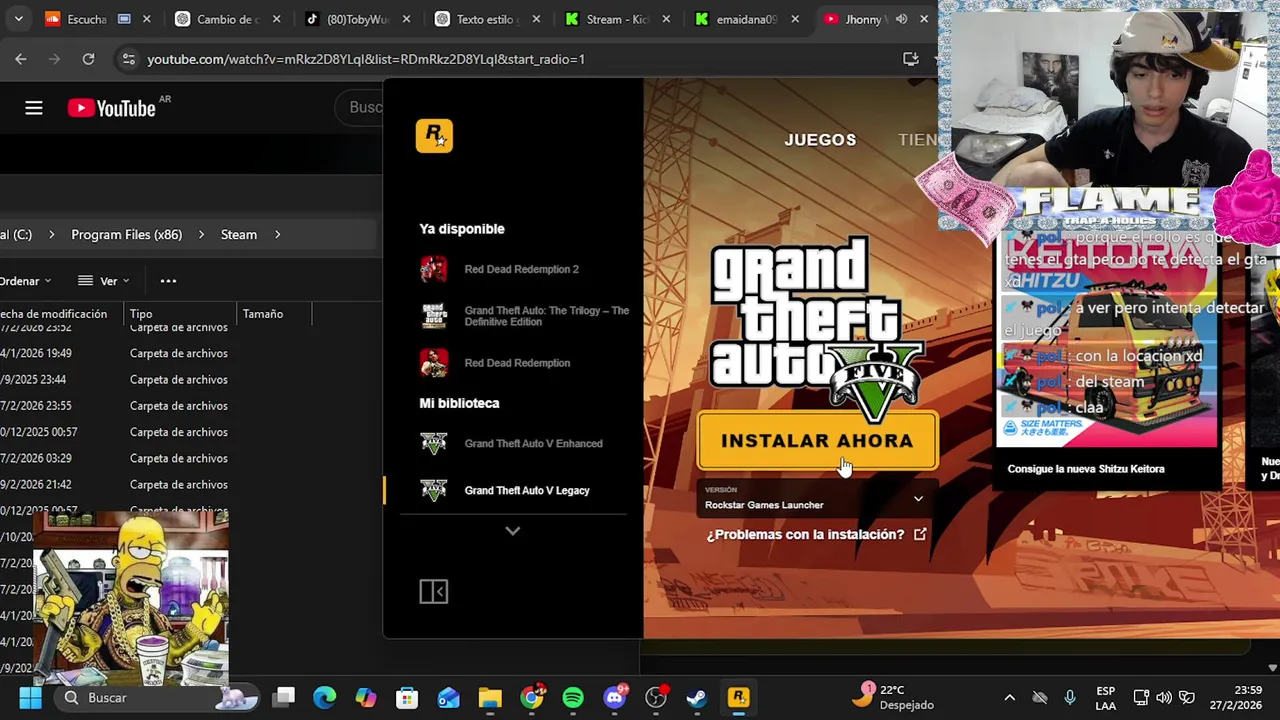This screenshot has width=1280, height=720.
Task: Open Spotify from the taskbar
Action: tap(573, 698)
